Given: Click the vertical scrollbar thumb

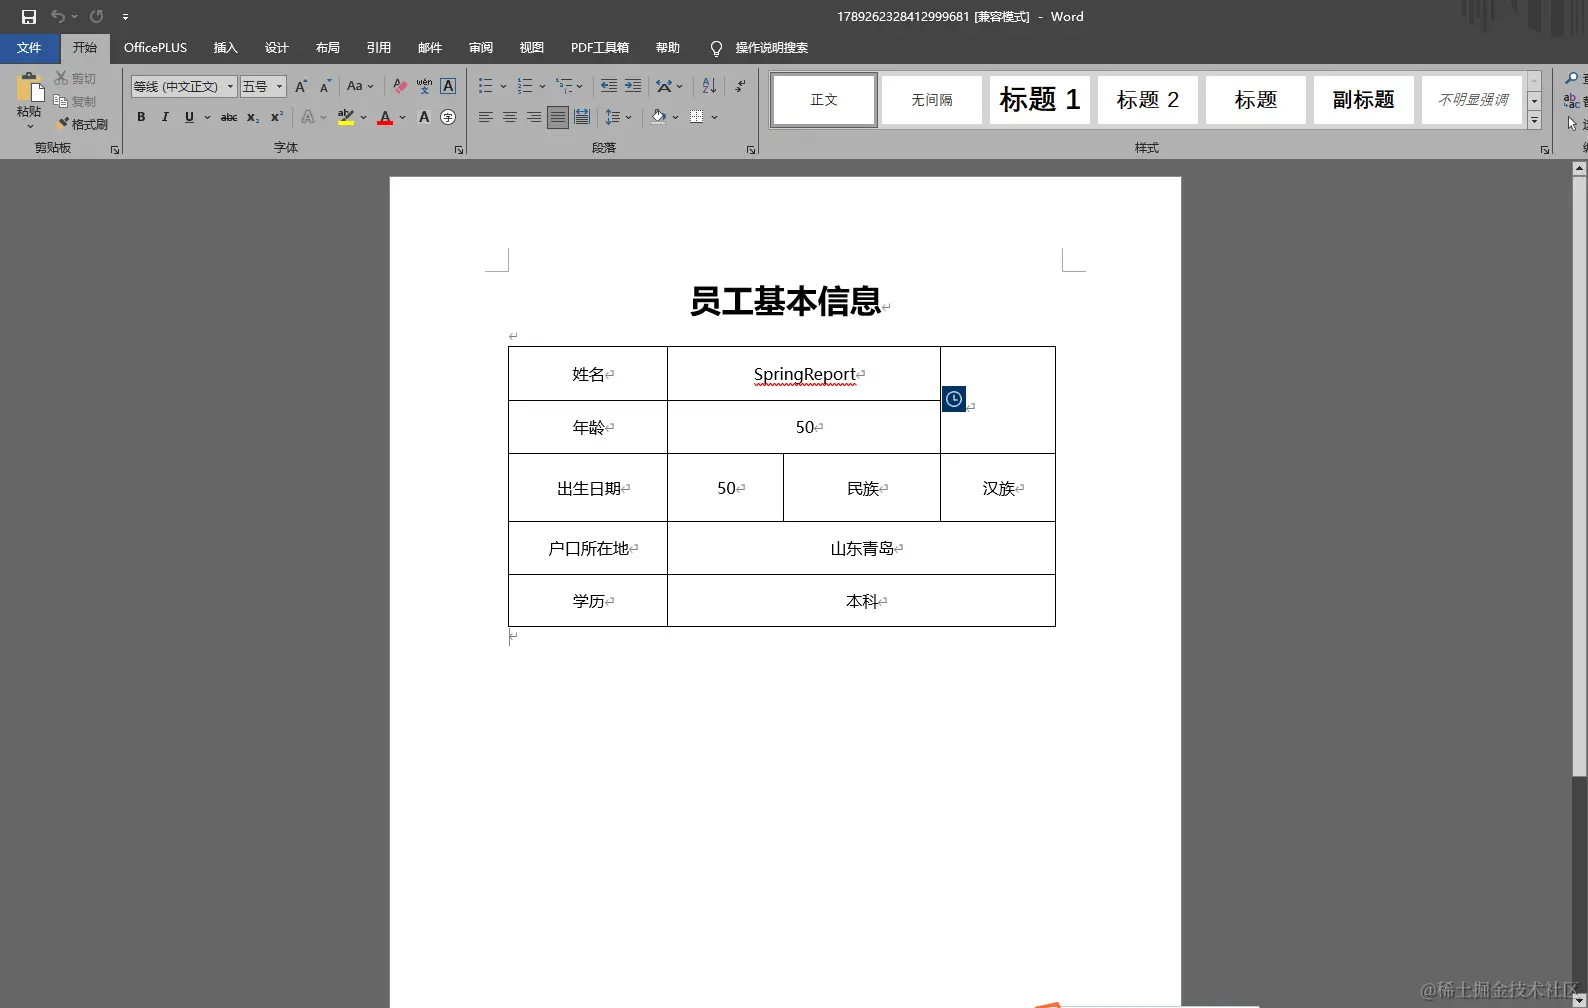Looking at the screenshot, I should click(x=1579, y=475).
